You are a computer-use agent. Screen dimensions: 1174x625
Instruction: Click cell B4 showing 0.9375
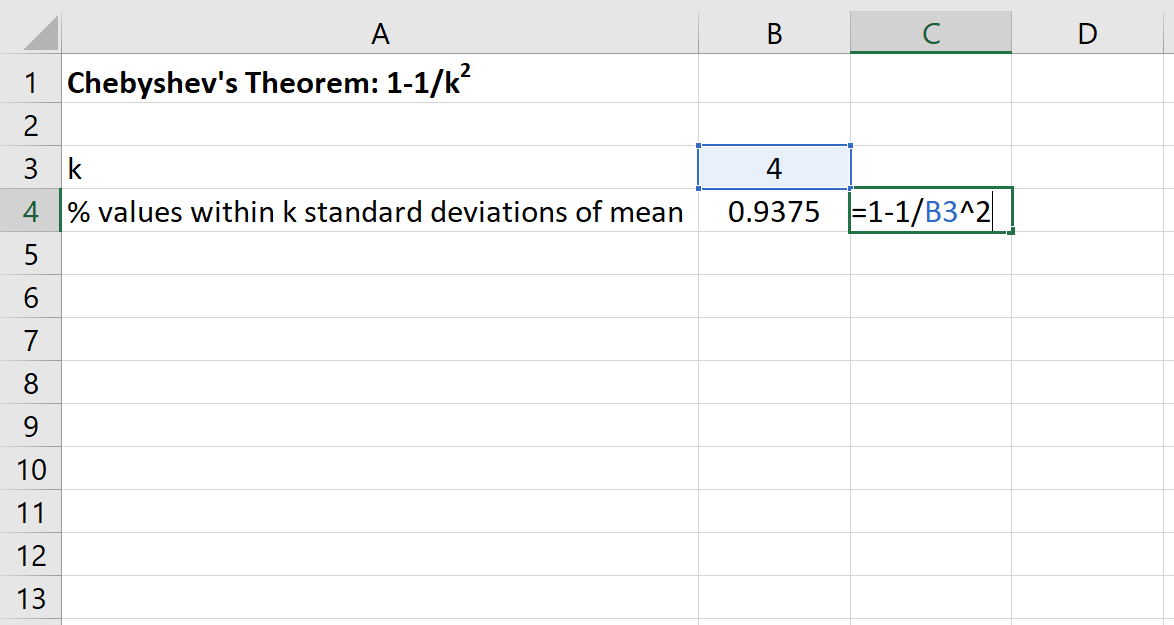pyautogui.click(x=773, y=211)
